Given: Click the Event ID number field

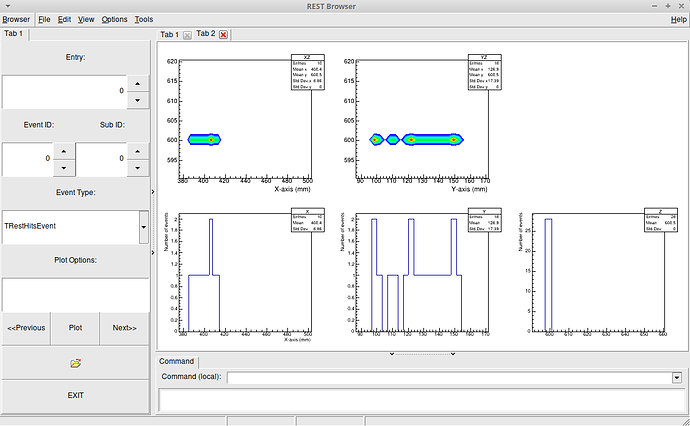Looking at the screenshot, I should click(28, 159).
